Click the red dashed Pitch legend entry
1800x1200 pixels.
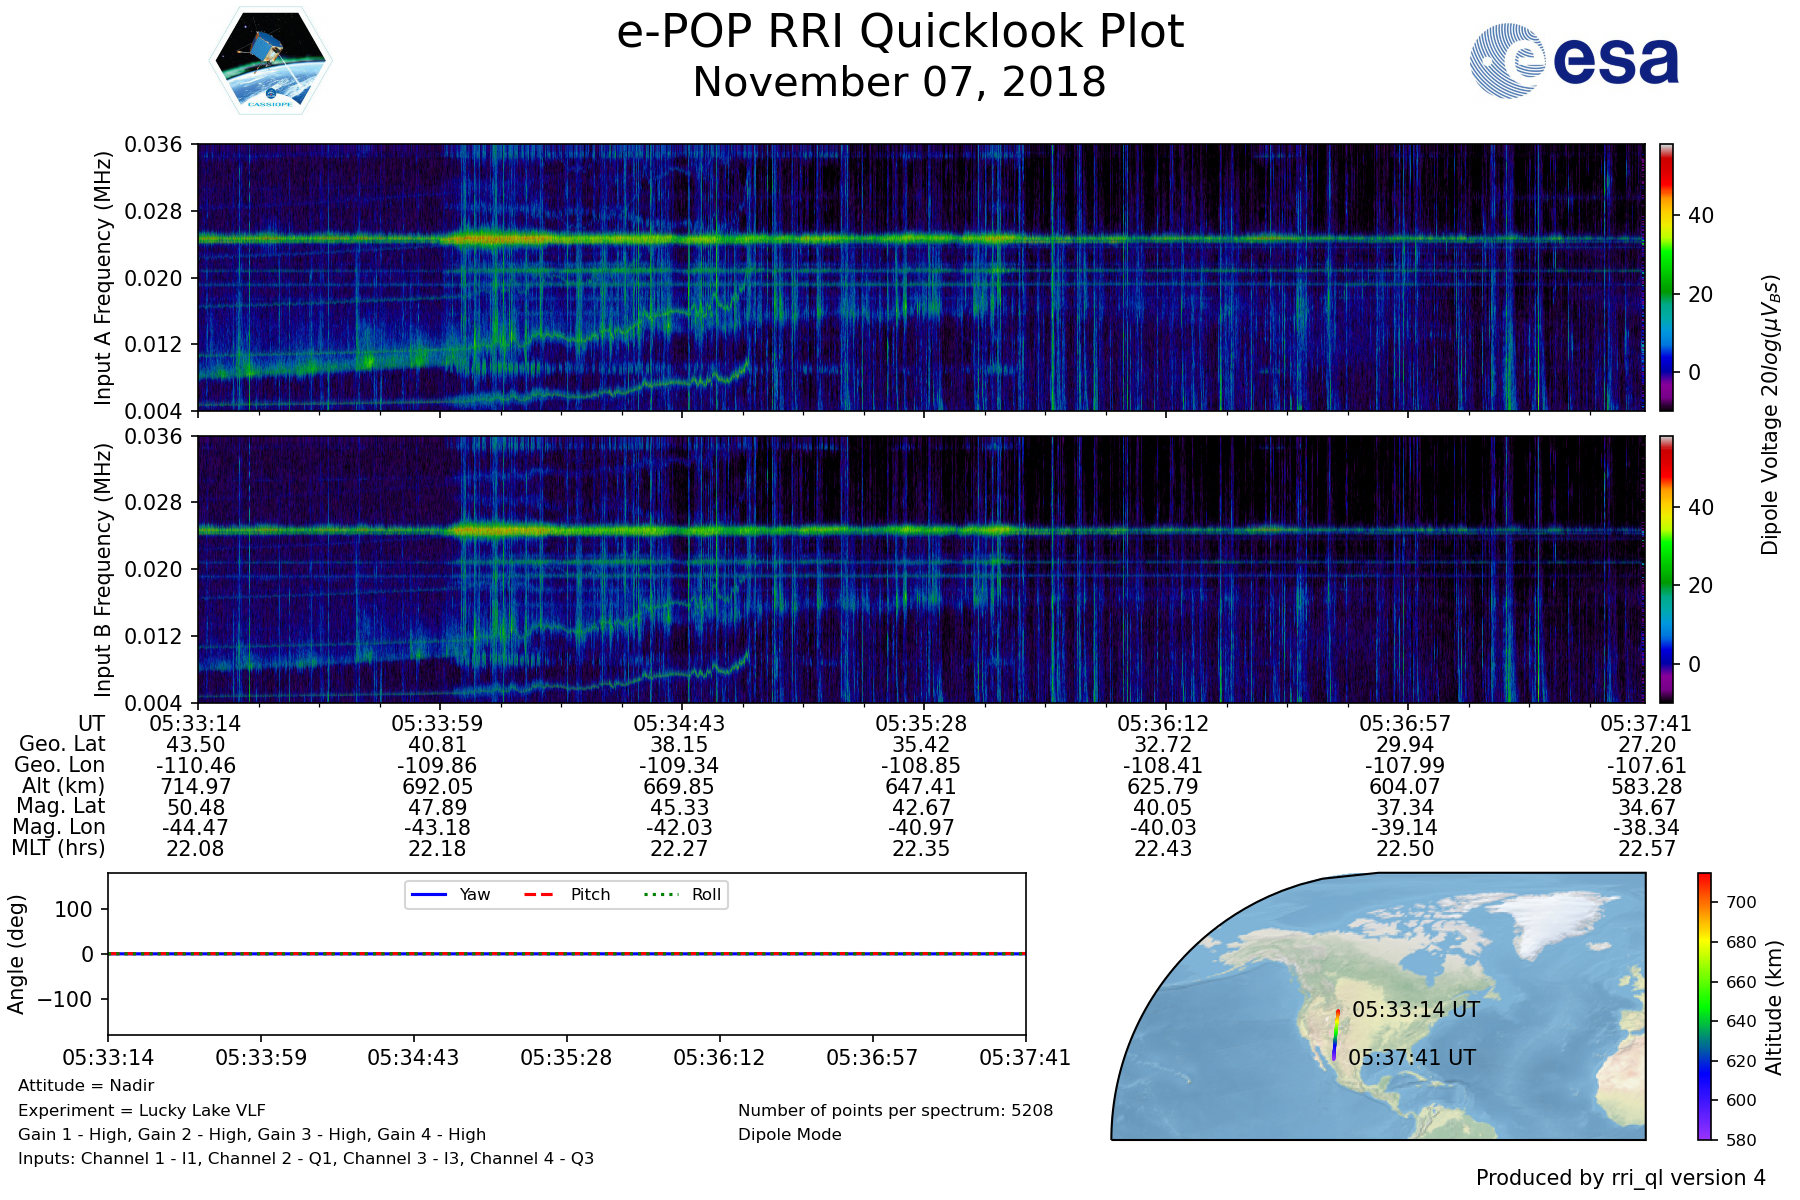567,894
